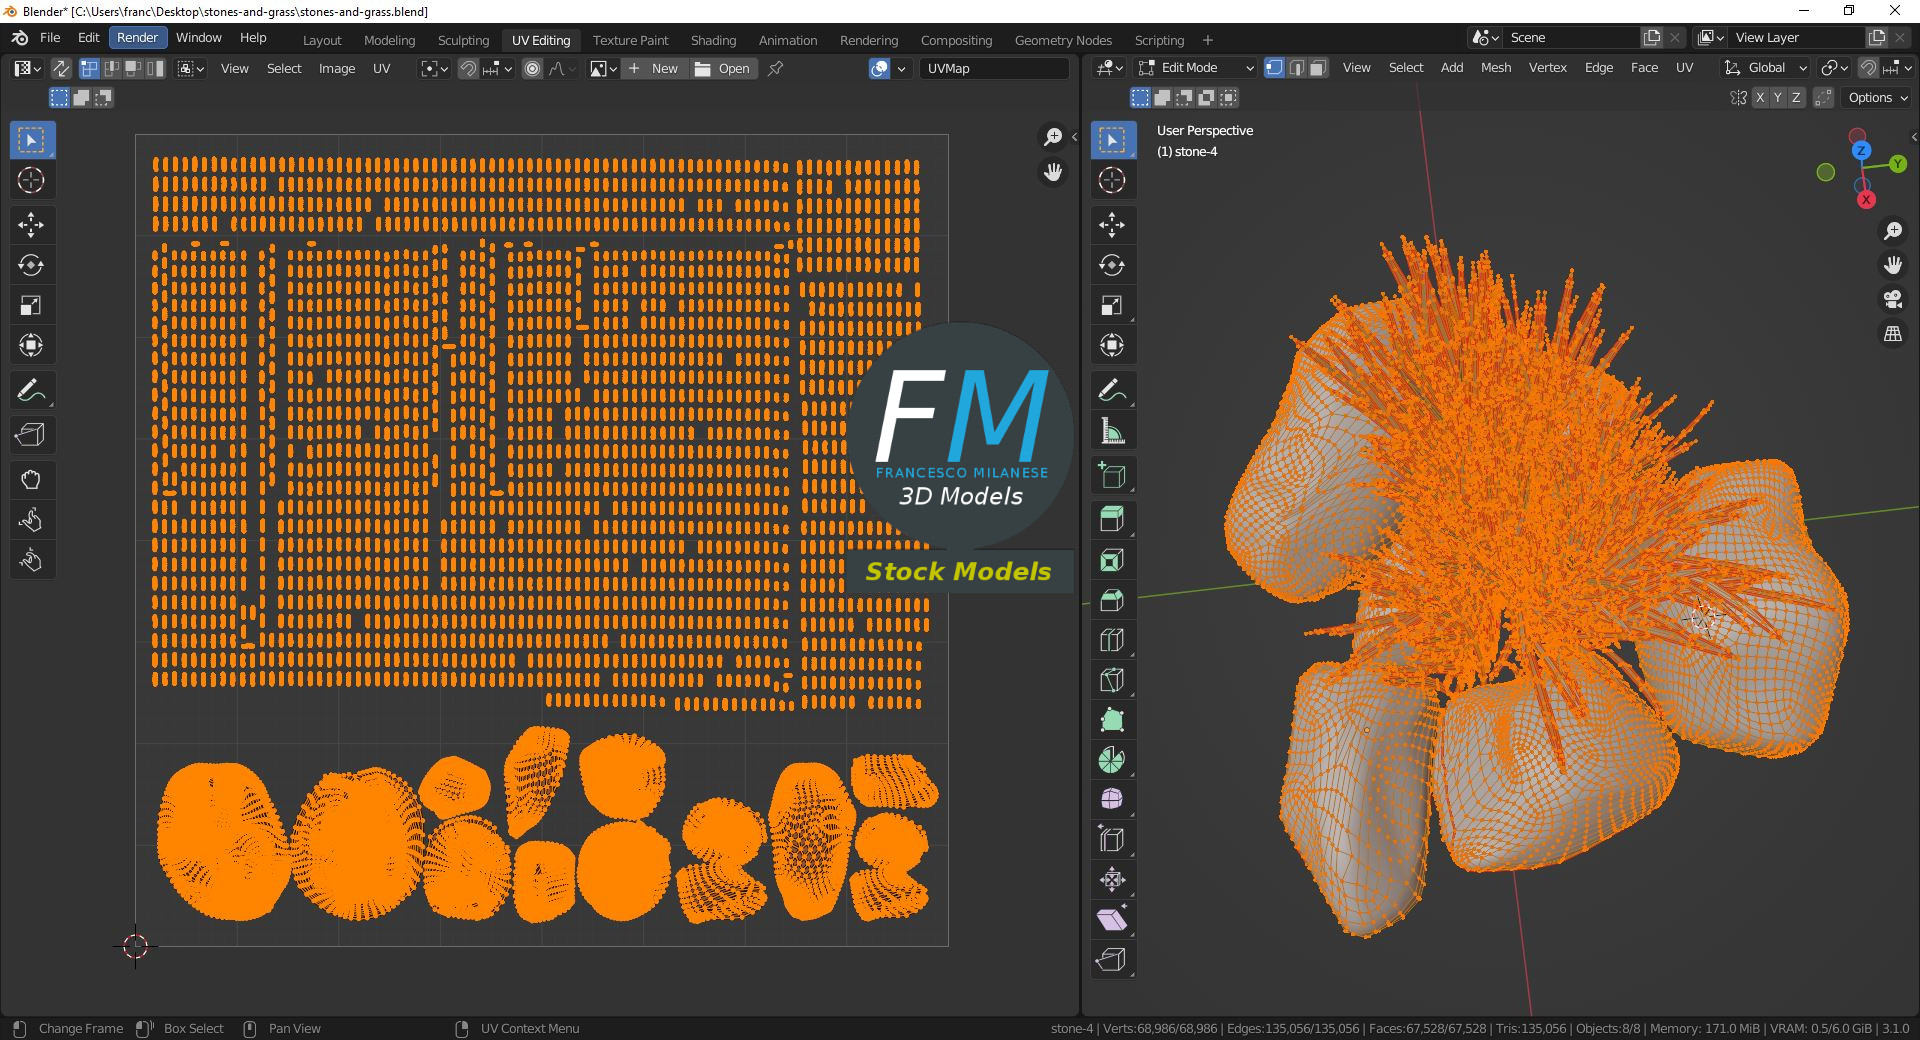Select the Scale tool in UV editor
1920x1040 pixels.
[x=31, y=305]
